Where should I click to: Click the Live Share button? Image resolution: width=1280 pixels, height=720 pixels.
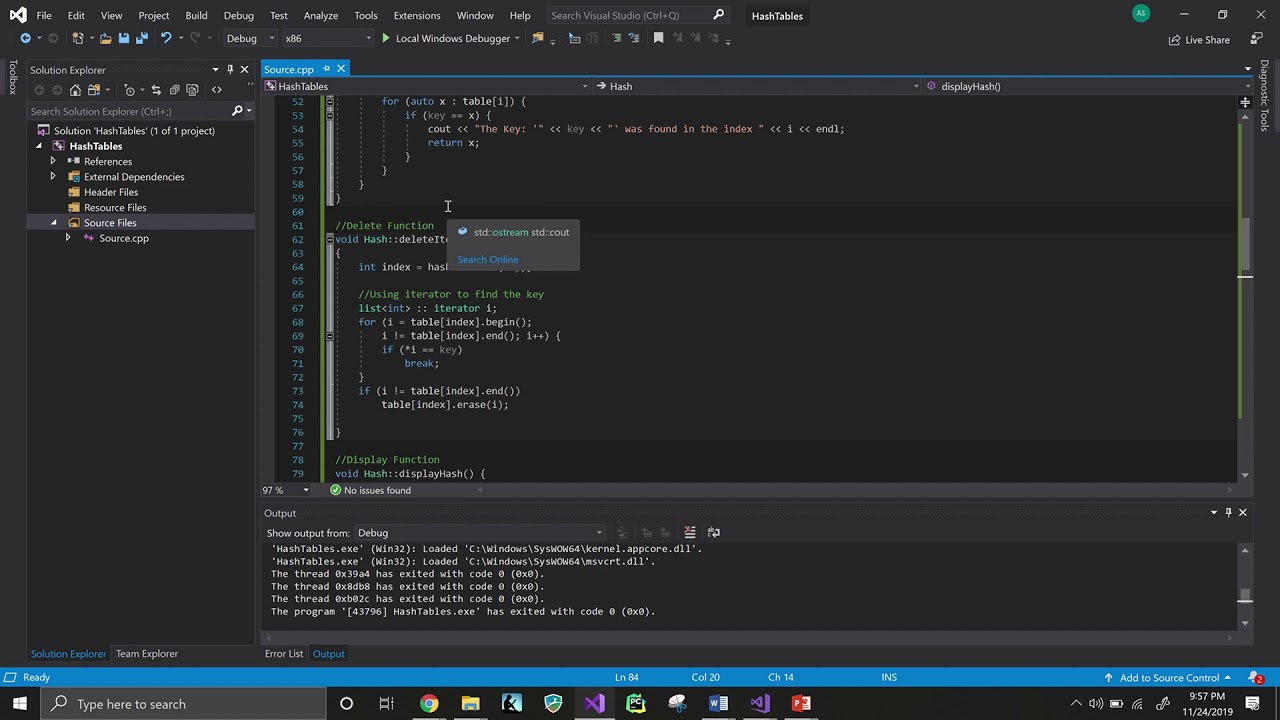(1199, 39)
